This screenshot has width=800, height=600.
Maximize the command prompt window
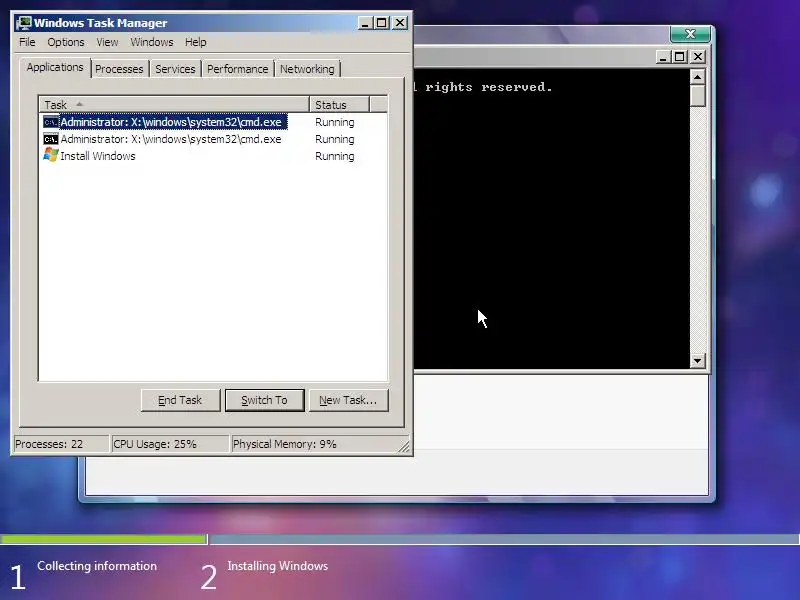[x=680, y=57]
